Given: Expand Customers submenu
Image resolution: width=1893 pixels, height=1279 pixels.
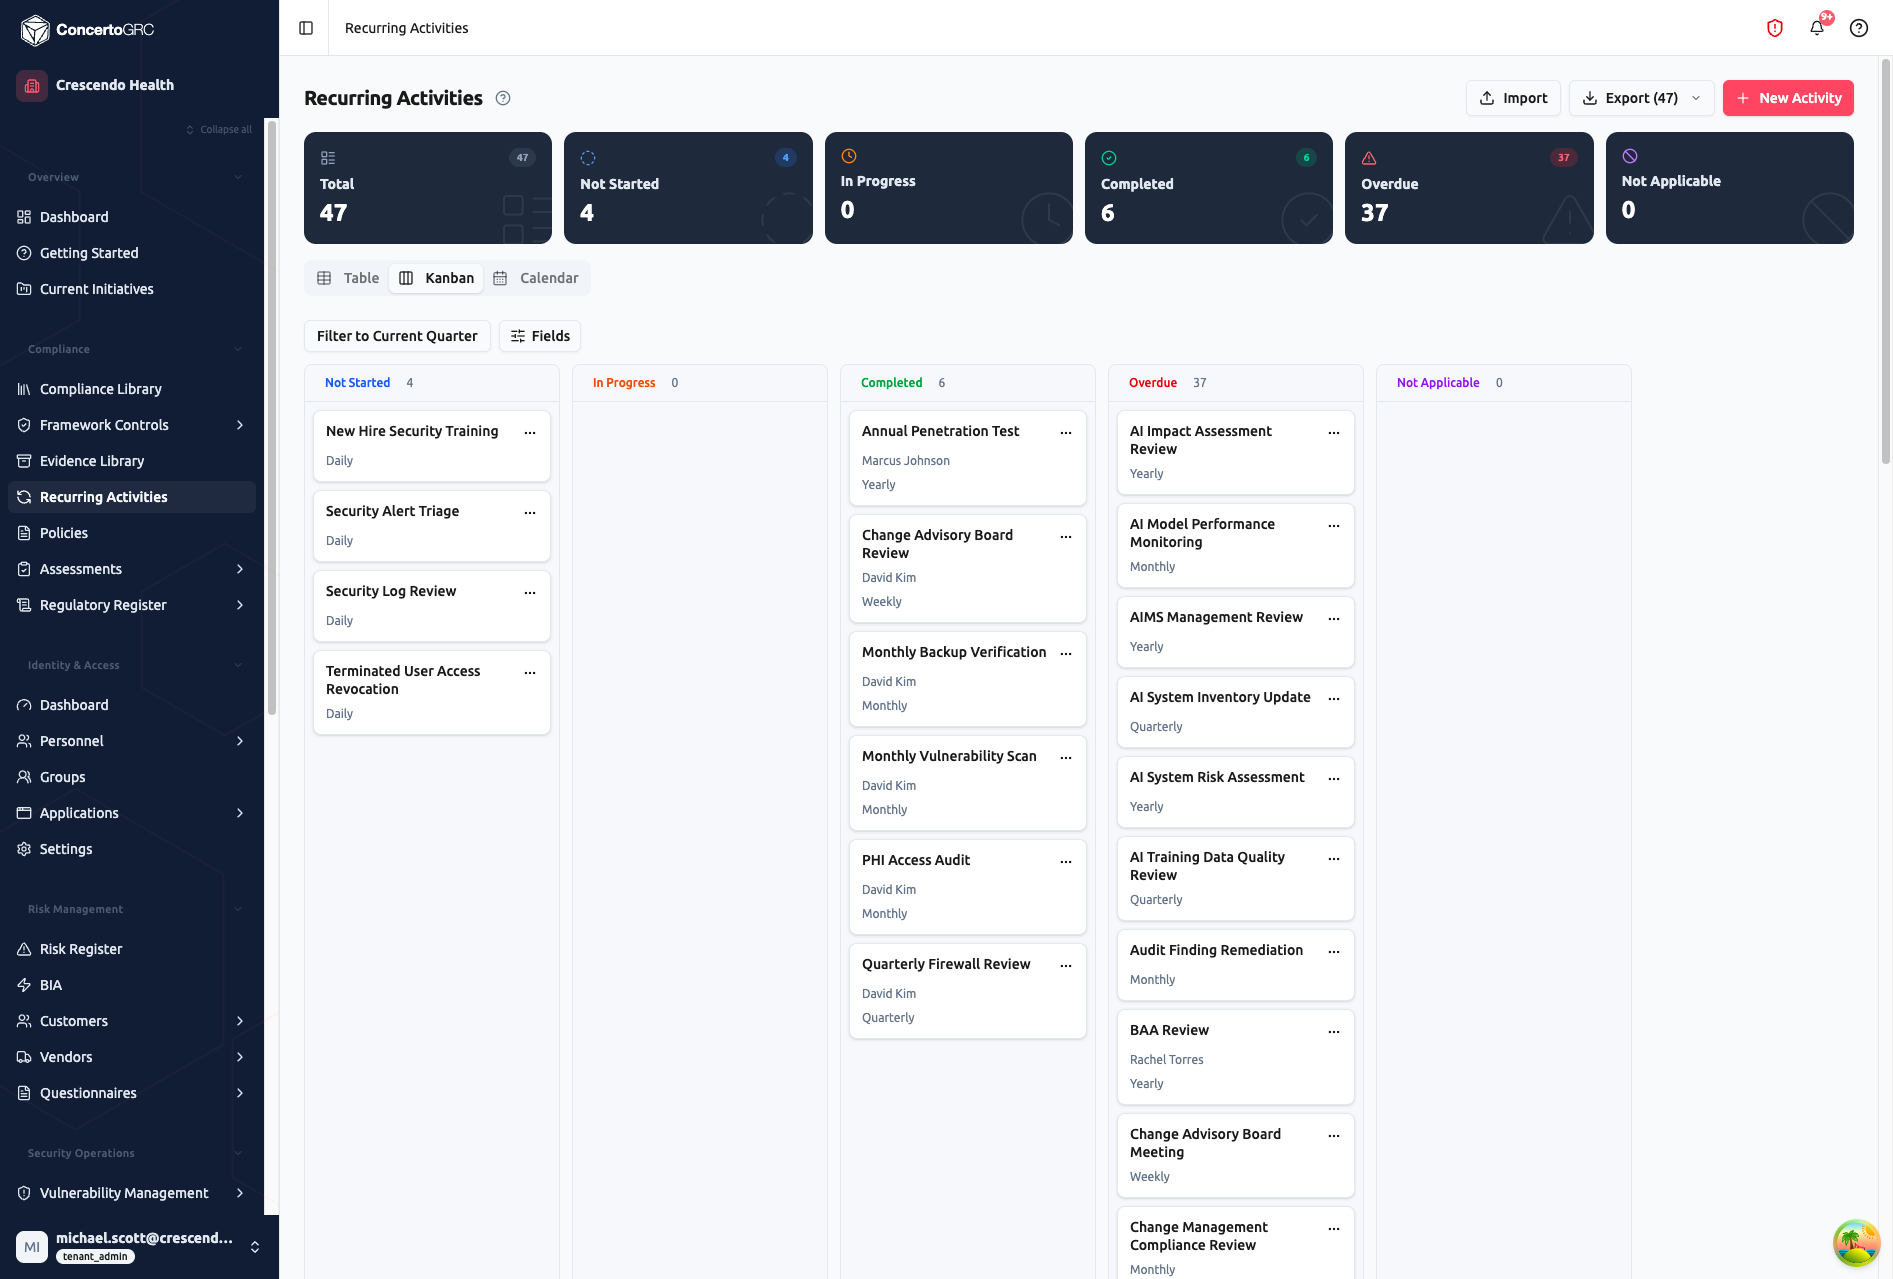Looking at the screenshot, I should click(240, 1021).
